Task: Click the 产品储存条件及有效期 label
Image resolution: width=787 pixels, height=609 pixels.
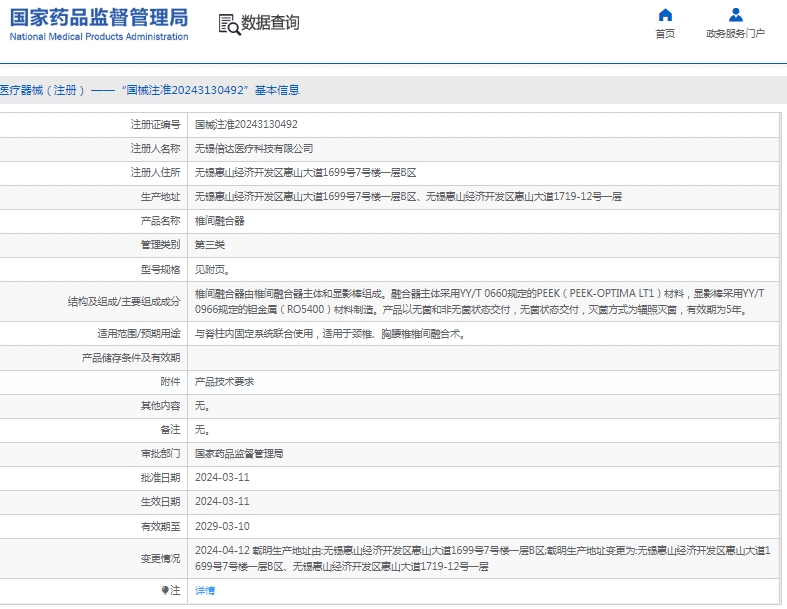Action: coord(130,358)
